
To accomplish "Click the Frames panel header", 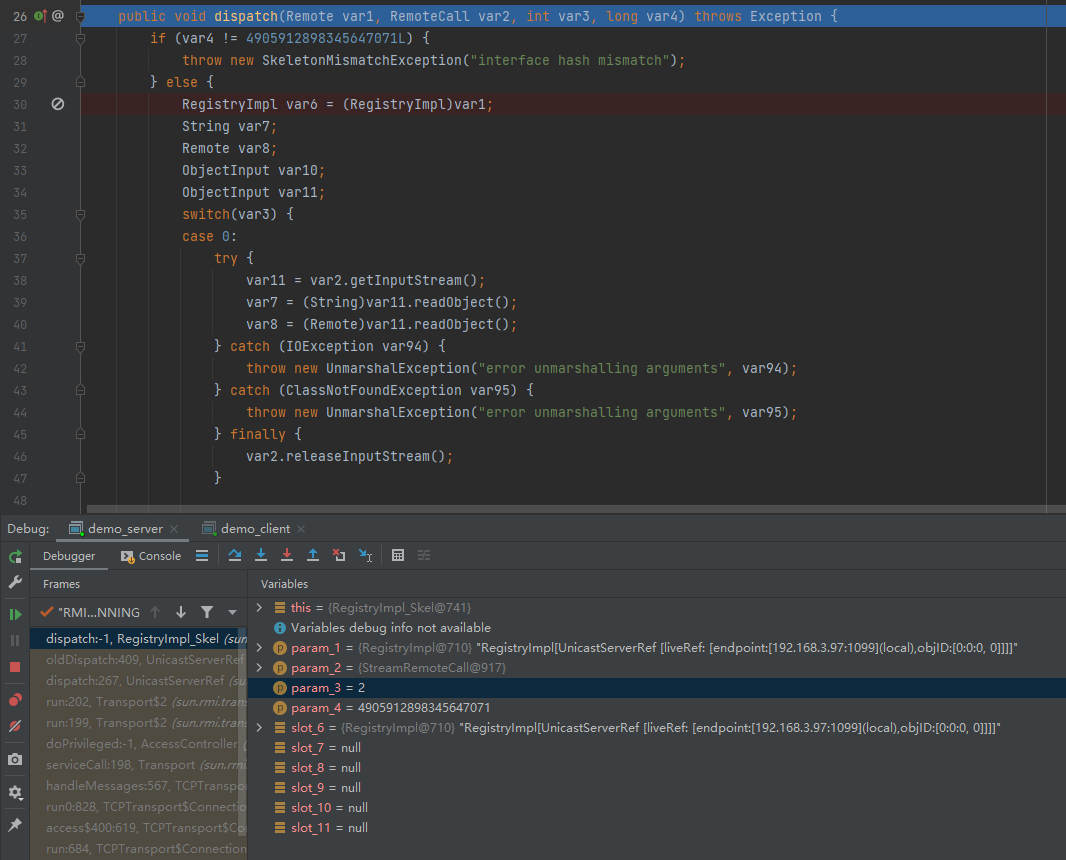I will pyautogui.click(x=61, y=584).
